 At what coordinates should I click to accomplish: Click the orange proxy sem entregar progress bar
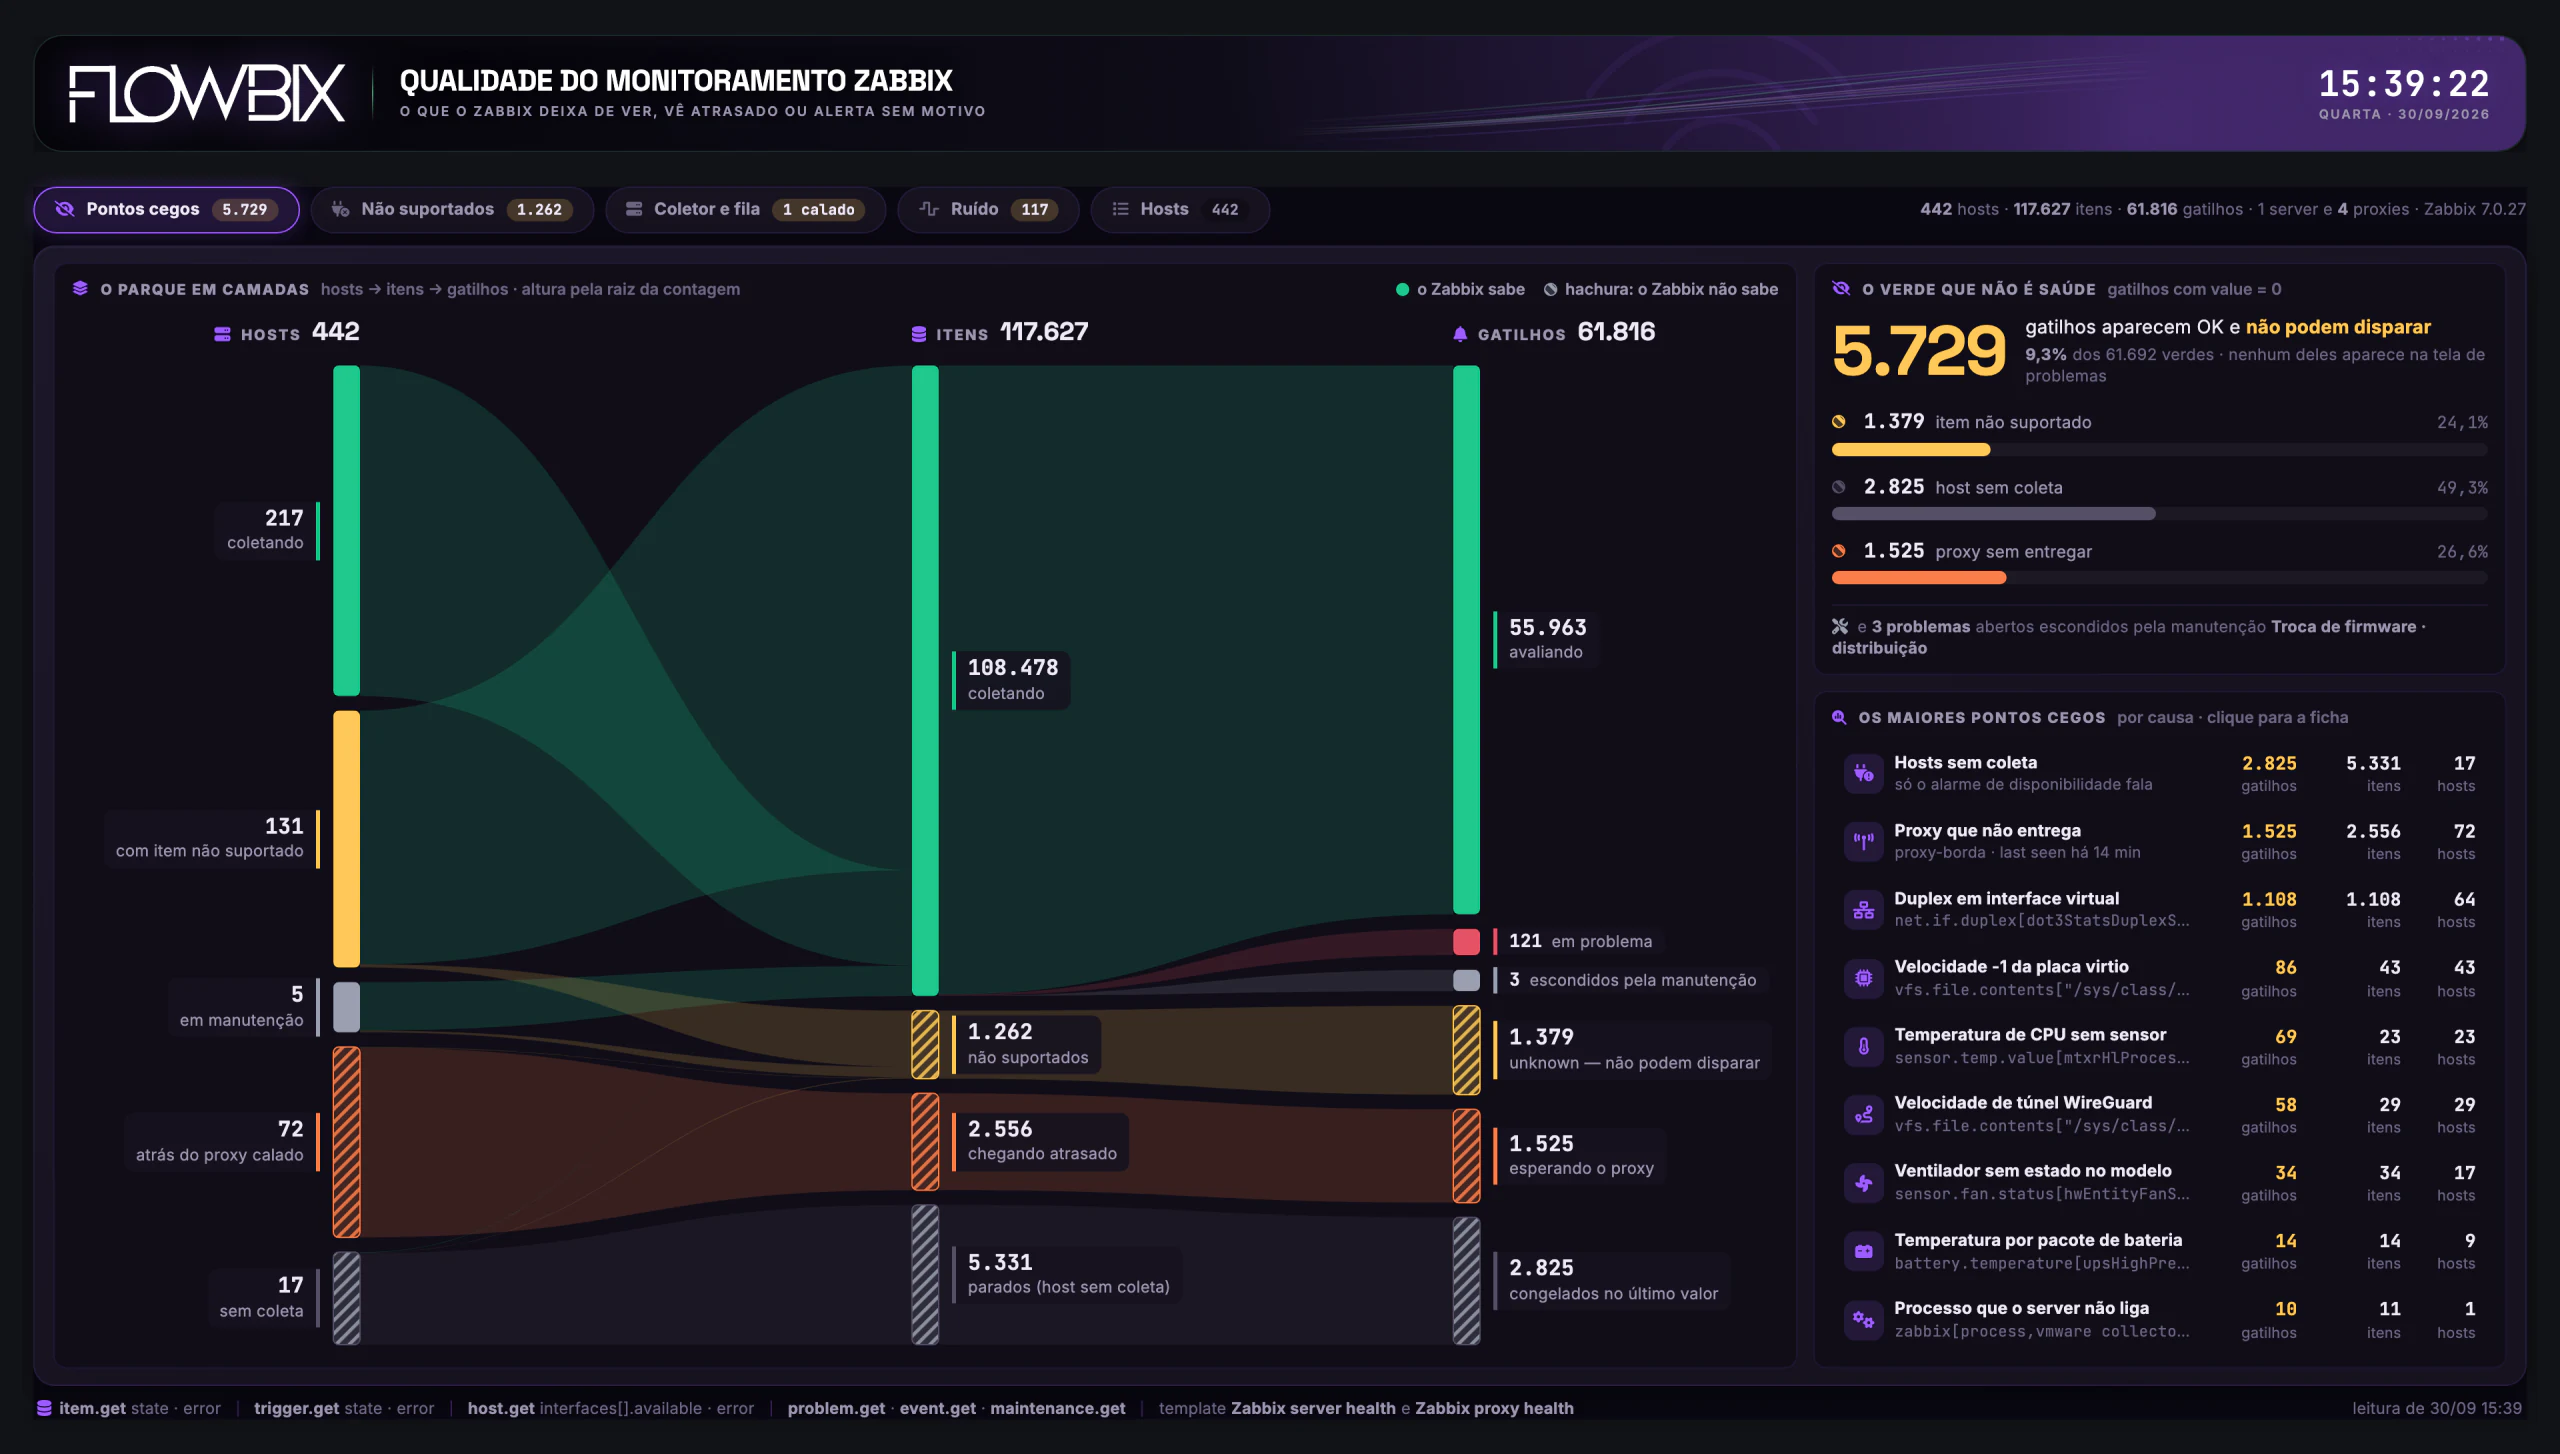[1918, 578]
